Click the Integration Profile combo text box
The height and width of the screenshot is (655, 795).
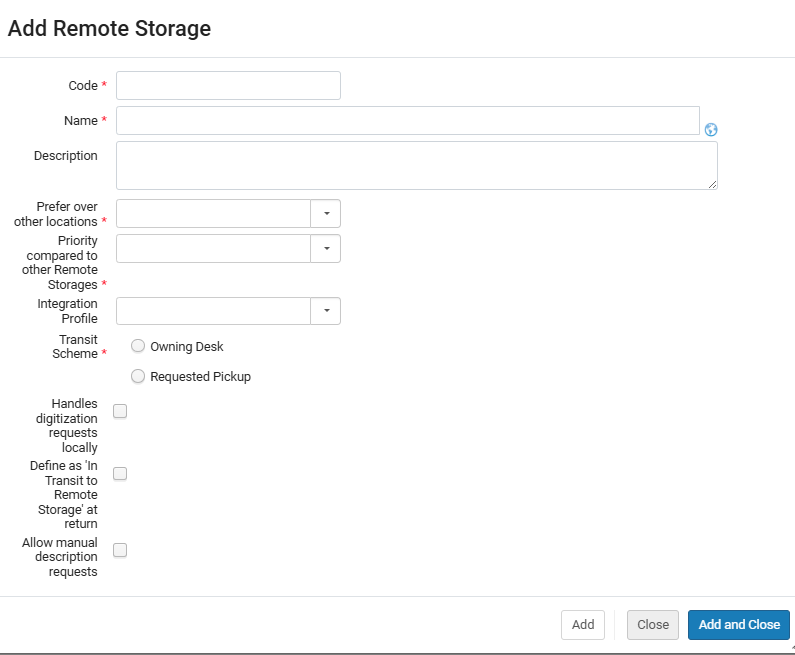coord(213,312)
